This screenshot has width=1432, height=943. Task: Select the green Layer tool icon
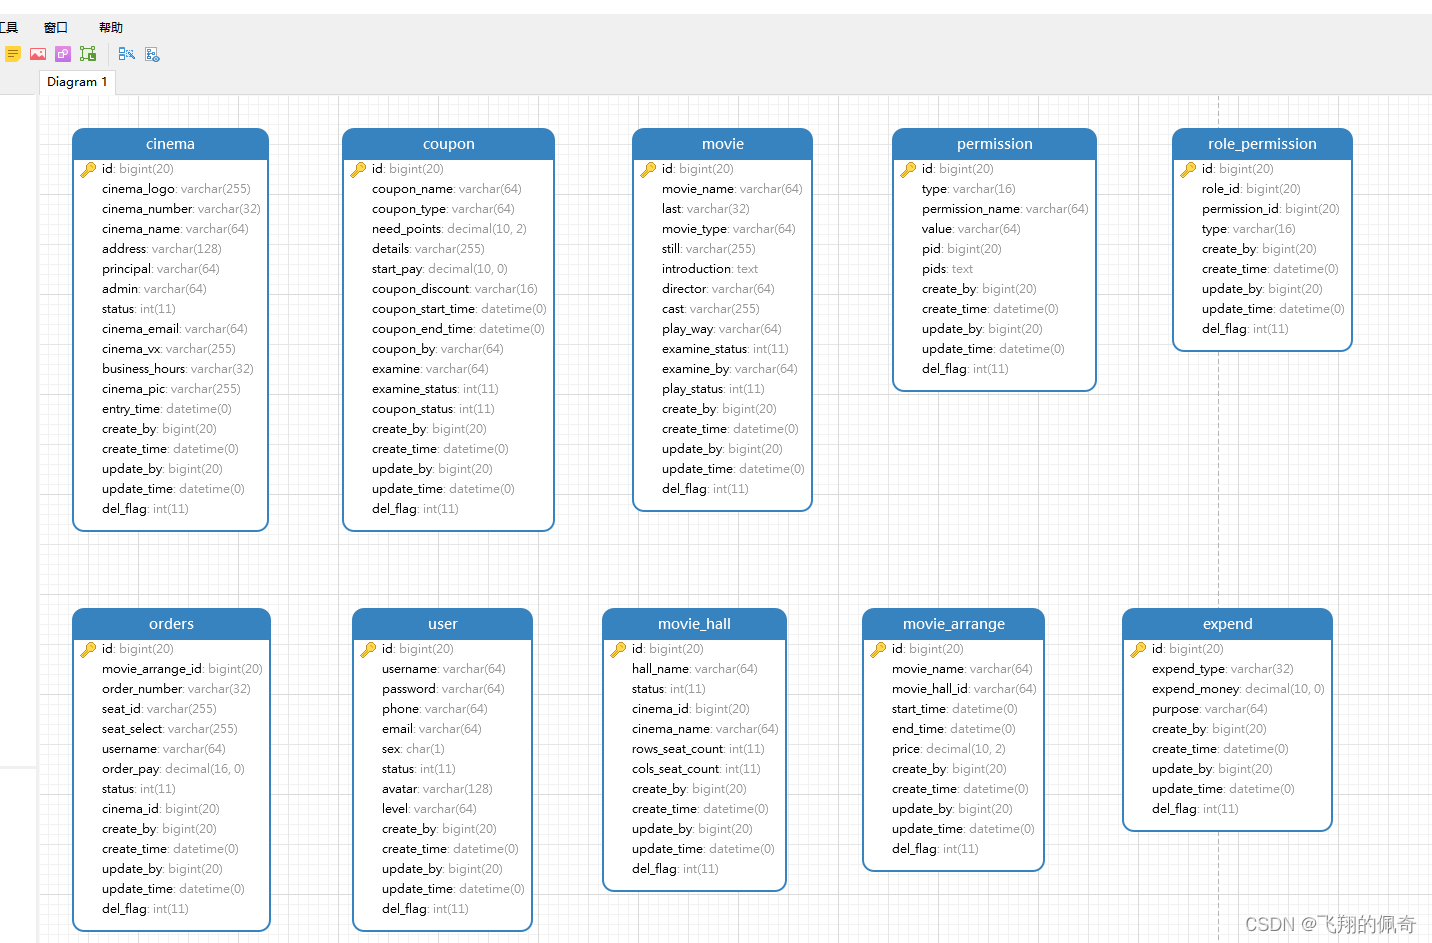tap(88, 54)
